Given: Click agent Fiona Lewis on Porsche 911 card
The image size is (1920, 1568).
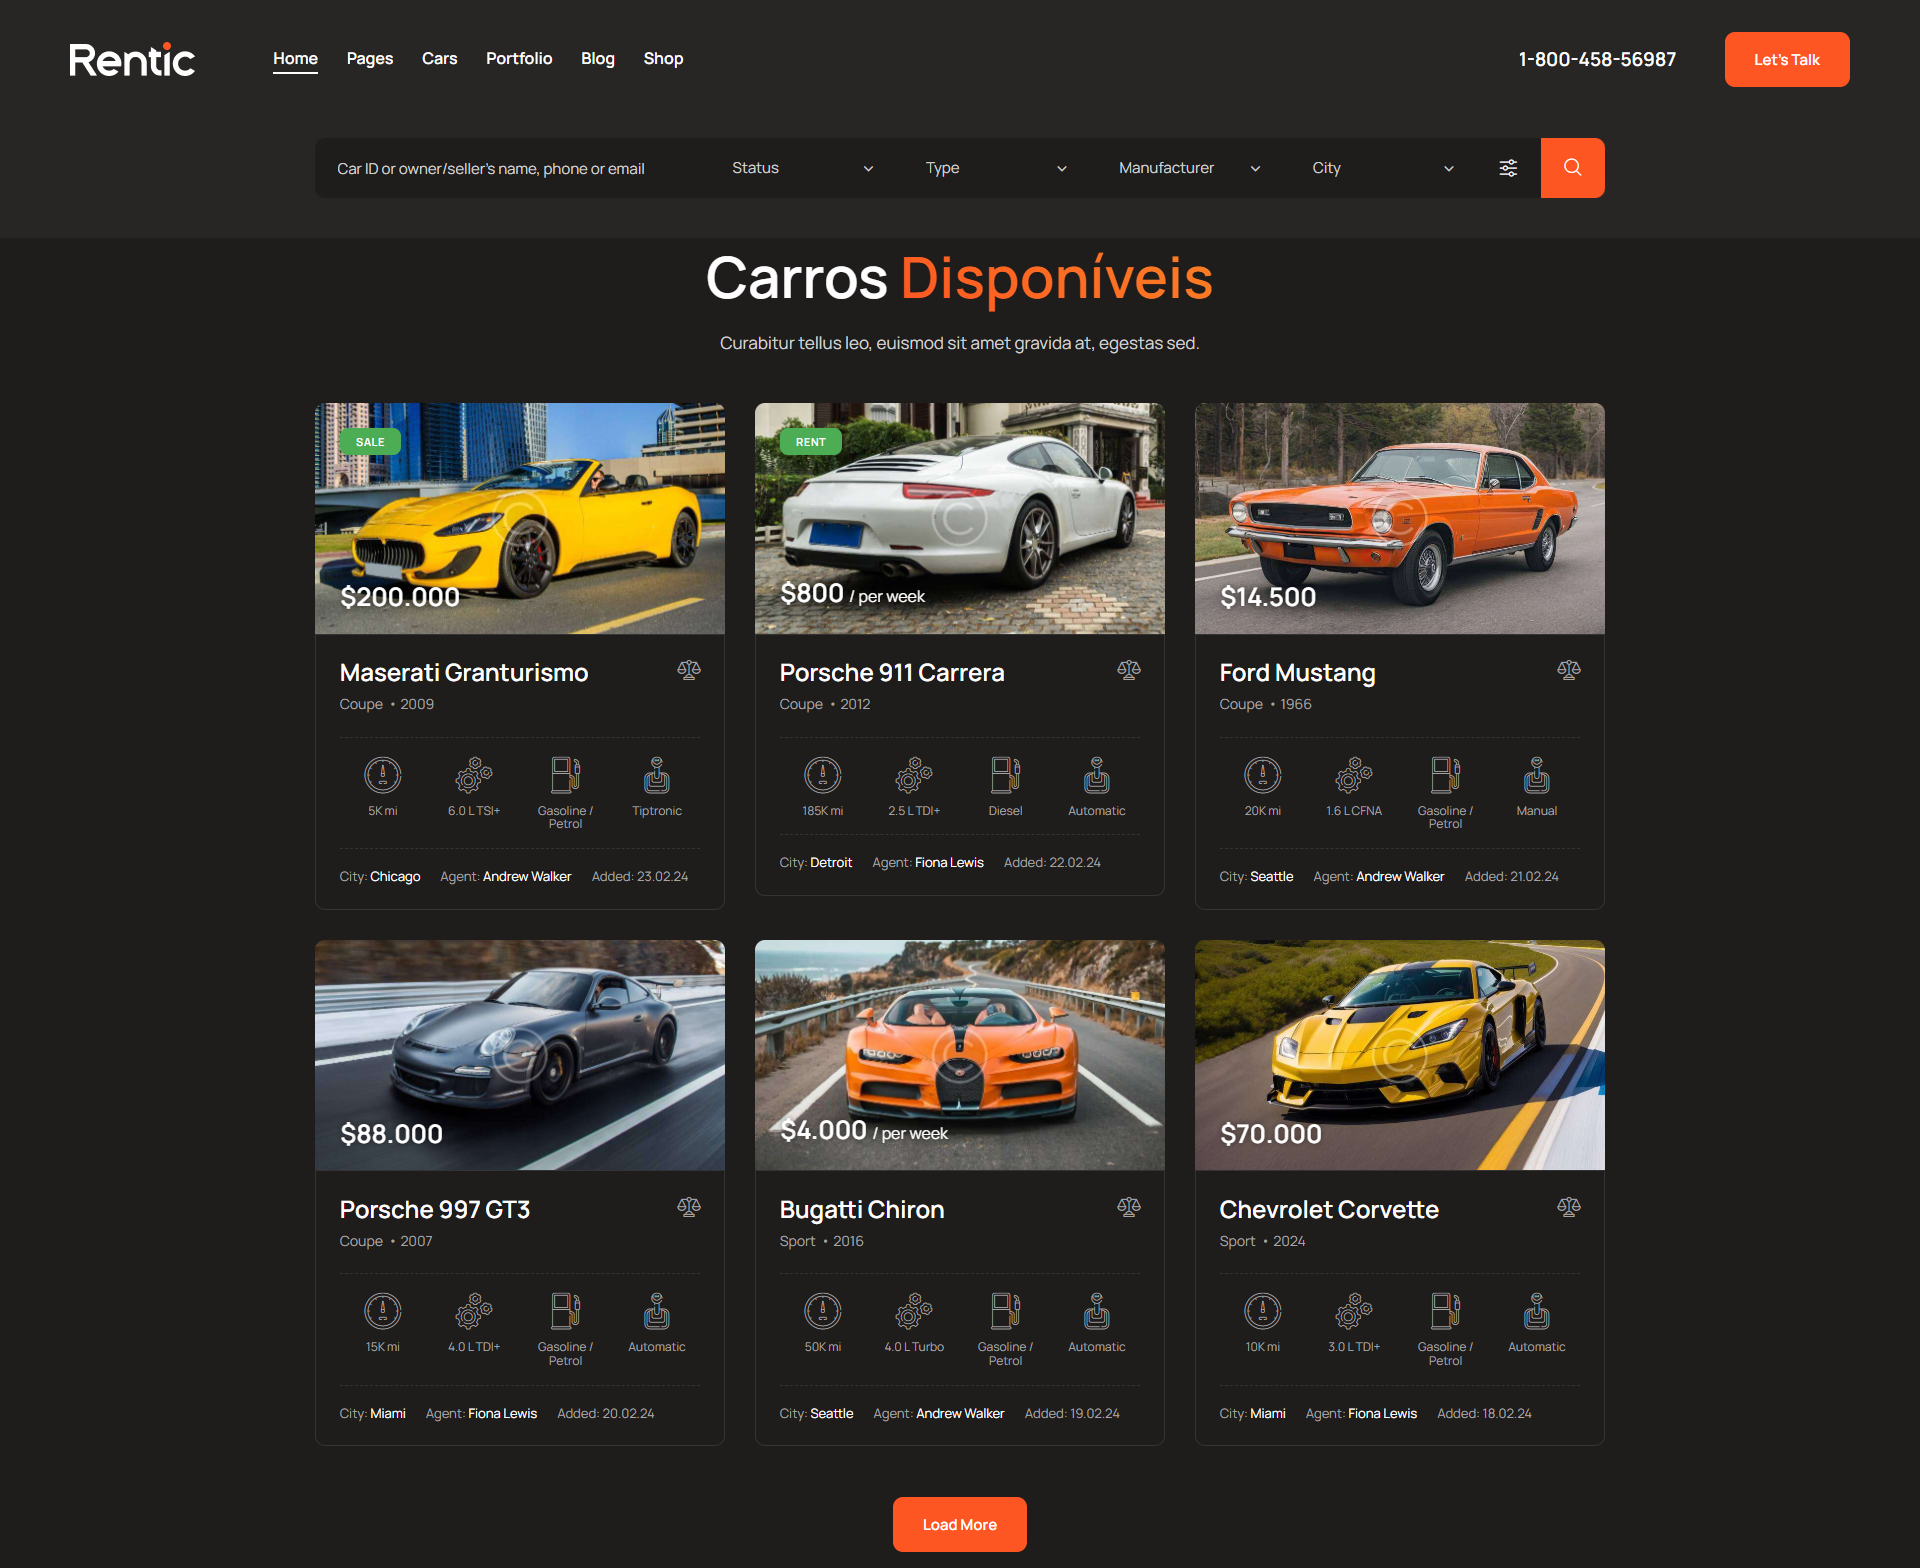Looking at the screenshot, I should point(949,863).
